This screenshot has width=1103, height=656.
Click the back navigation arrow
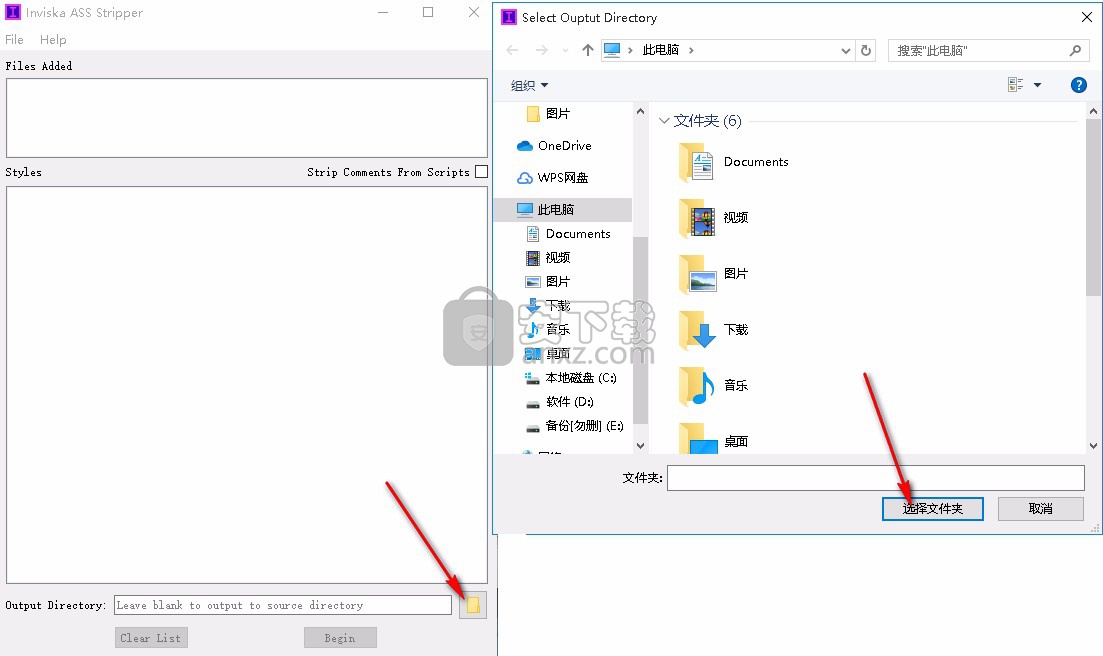pos(512,50)
